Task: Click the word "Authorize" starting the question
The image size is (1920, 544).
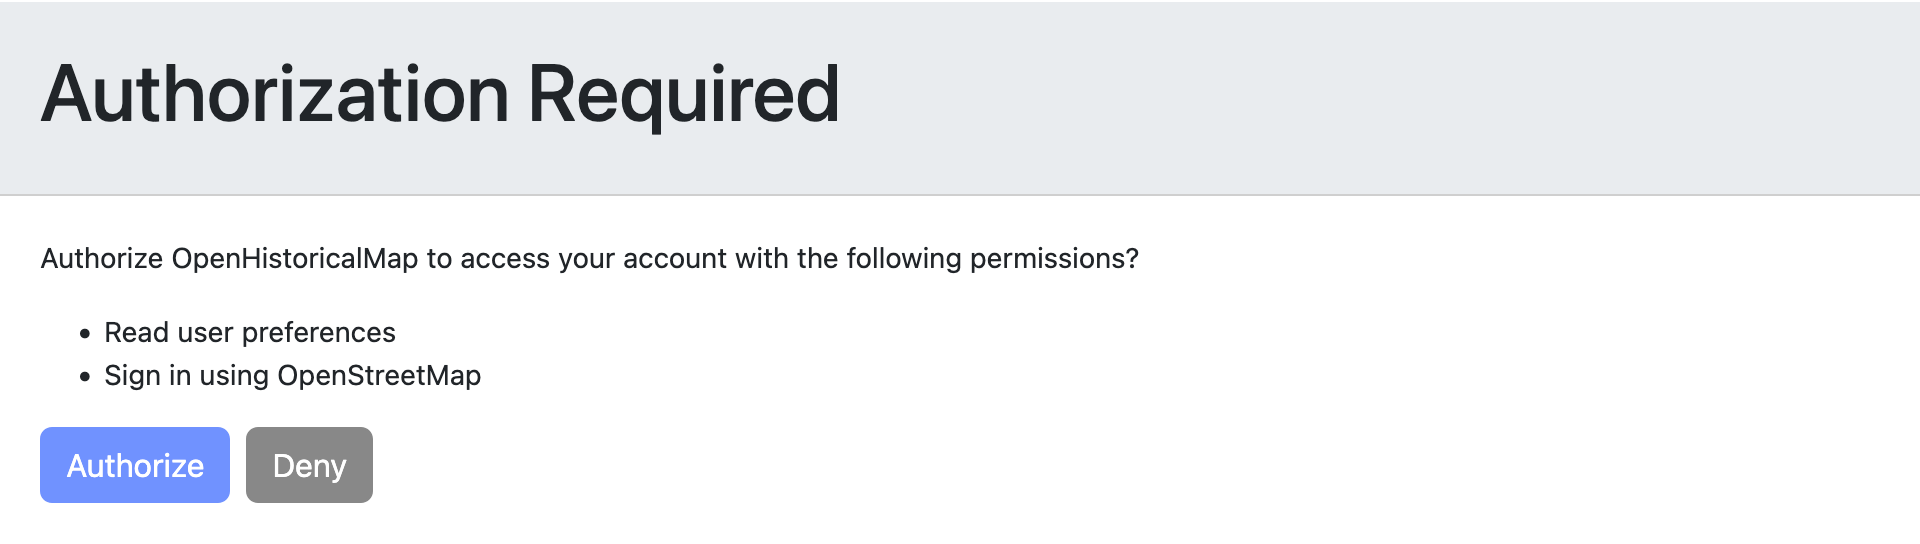Action: coord(102,259)
